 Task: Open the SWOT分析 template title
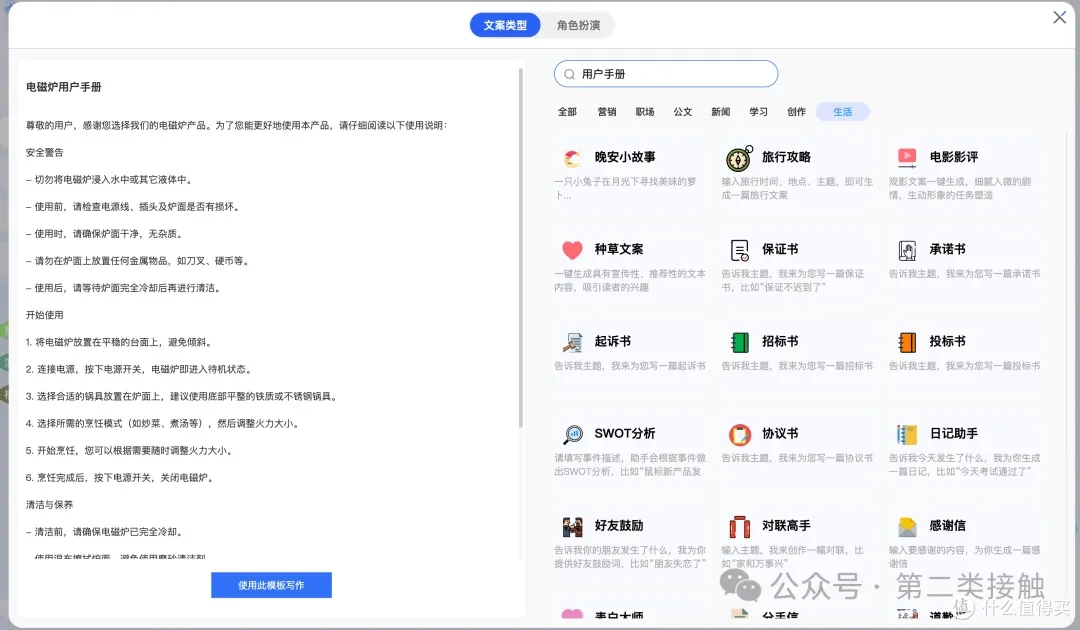(x=625, y=434)
